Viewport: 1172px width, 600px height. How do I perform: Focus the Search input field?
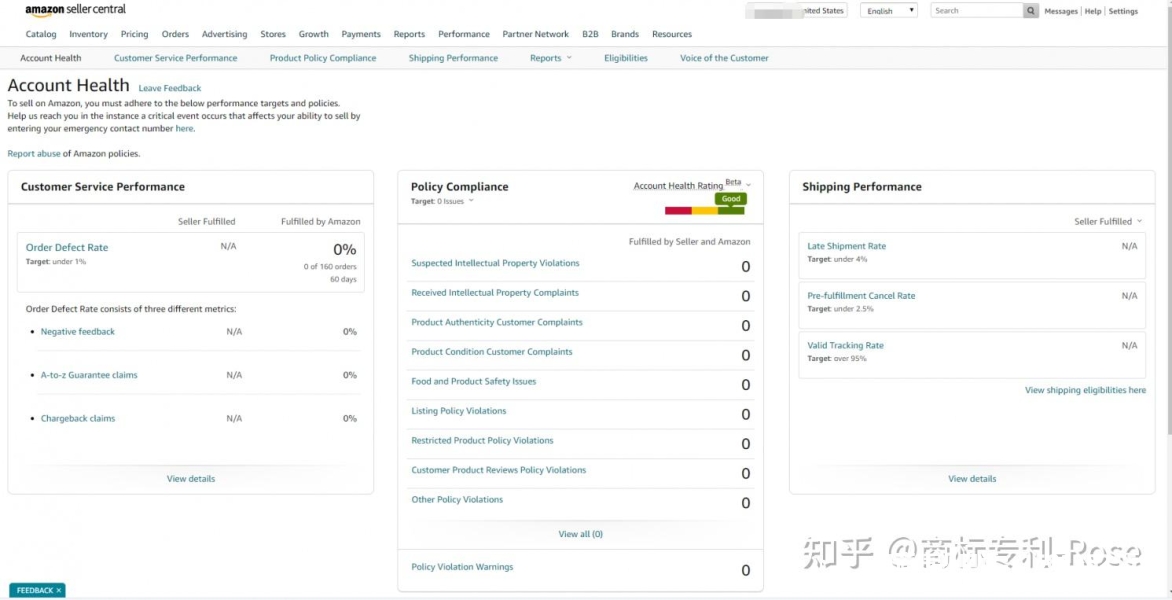tap(977, 10)
